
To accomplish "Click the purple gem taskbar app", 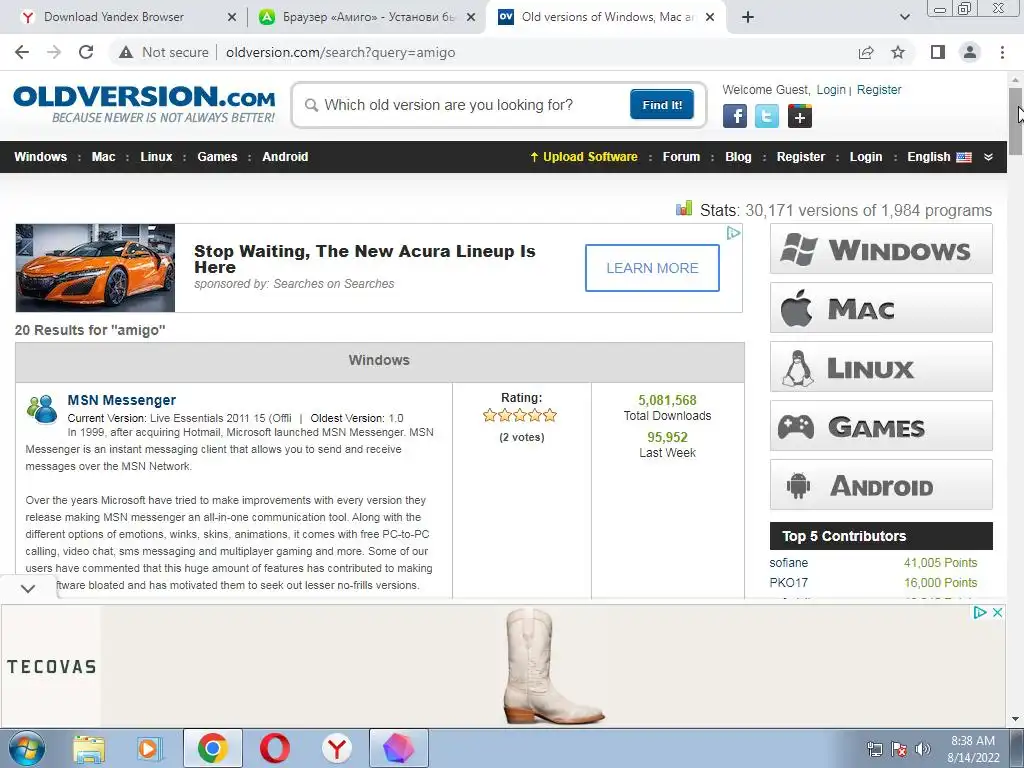I will (399, 748).
